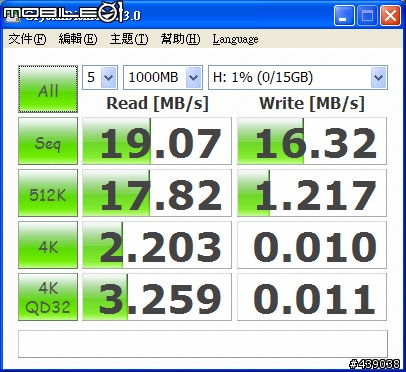Screen dimensions: 406x372
Task: Select the 512K write value 1.217
Action: [312, 193]
